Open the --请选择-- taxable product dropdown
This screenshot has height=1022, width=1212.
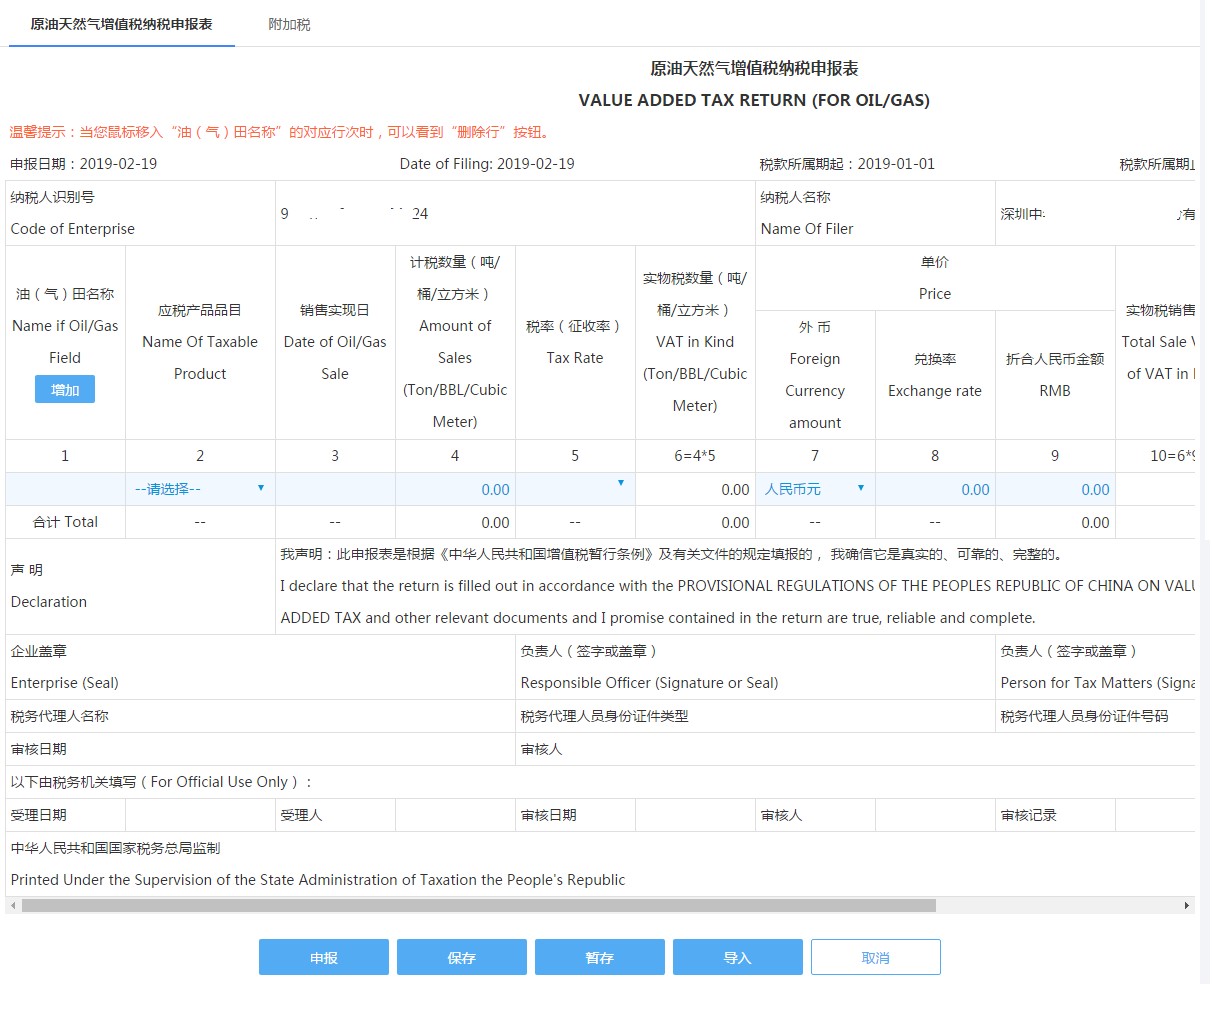pos(199,489)
